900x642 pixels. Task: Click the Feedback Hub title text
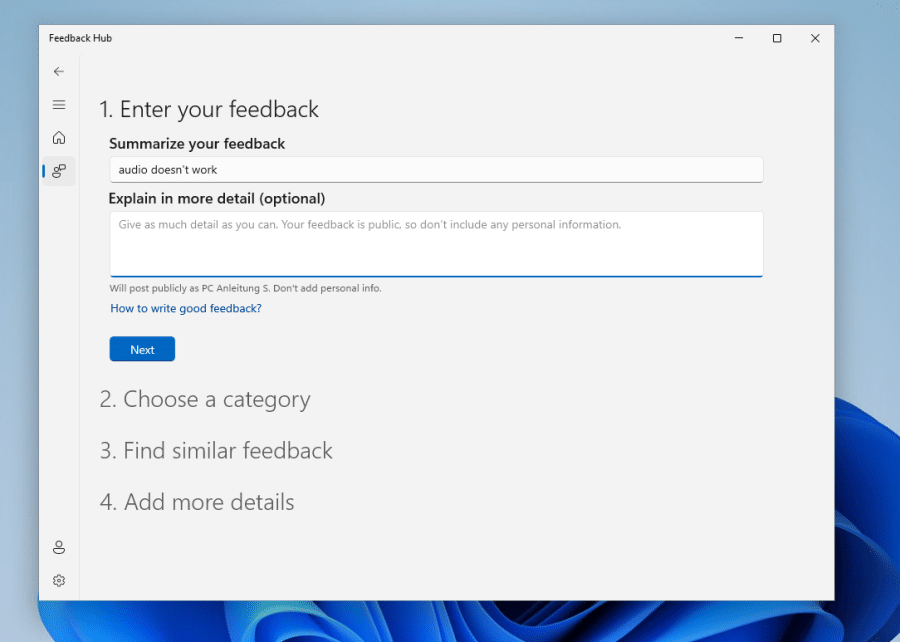(80, 38)
